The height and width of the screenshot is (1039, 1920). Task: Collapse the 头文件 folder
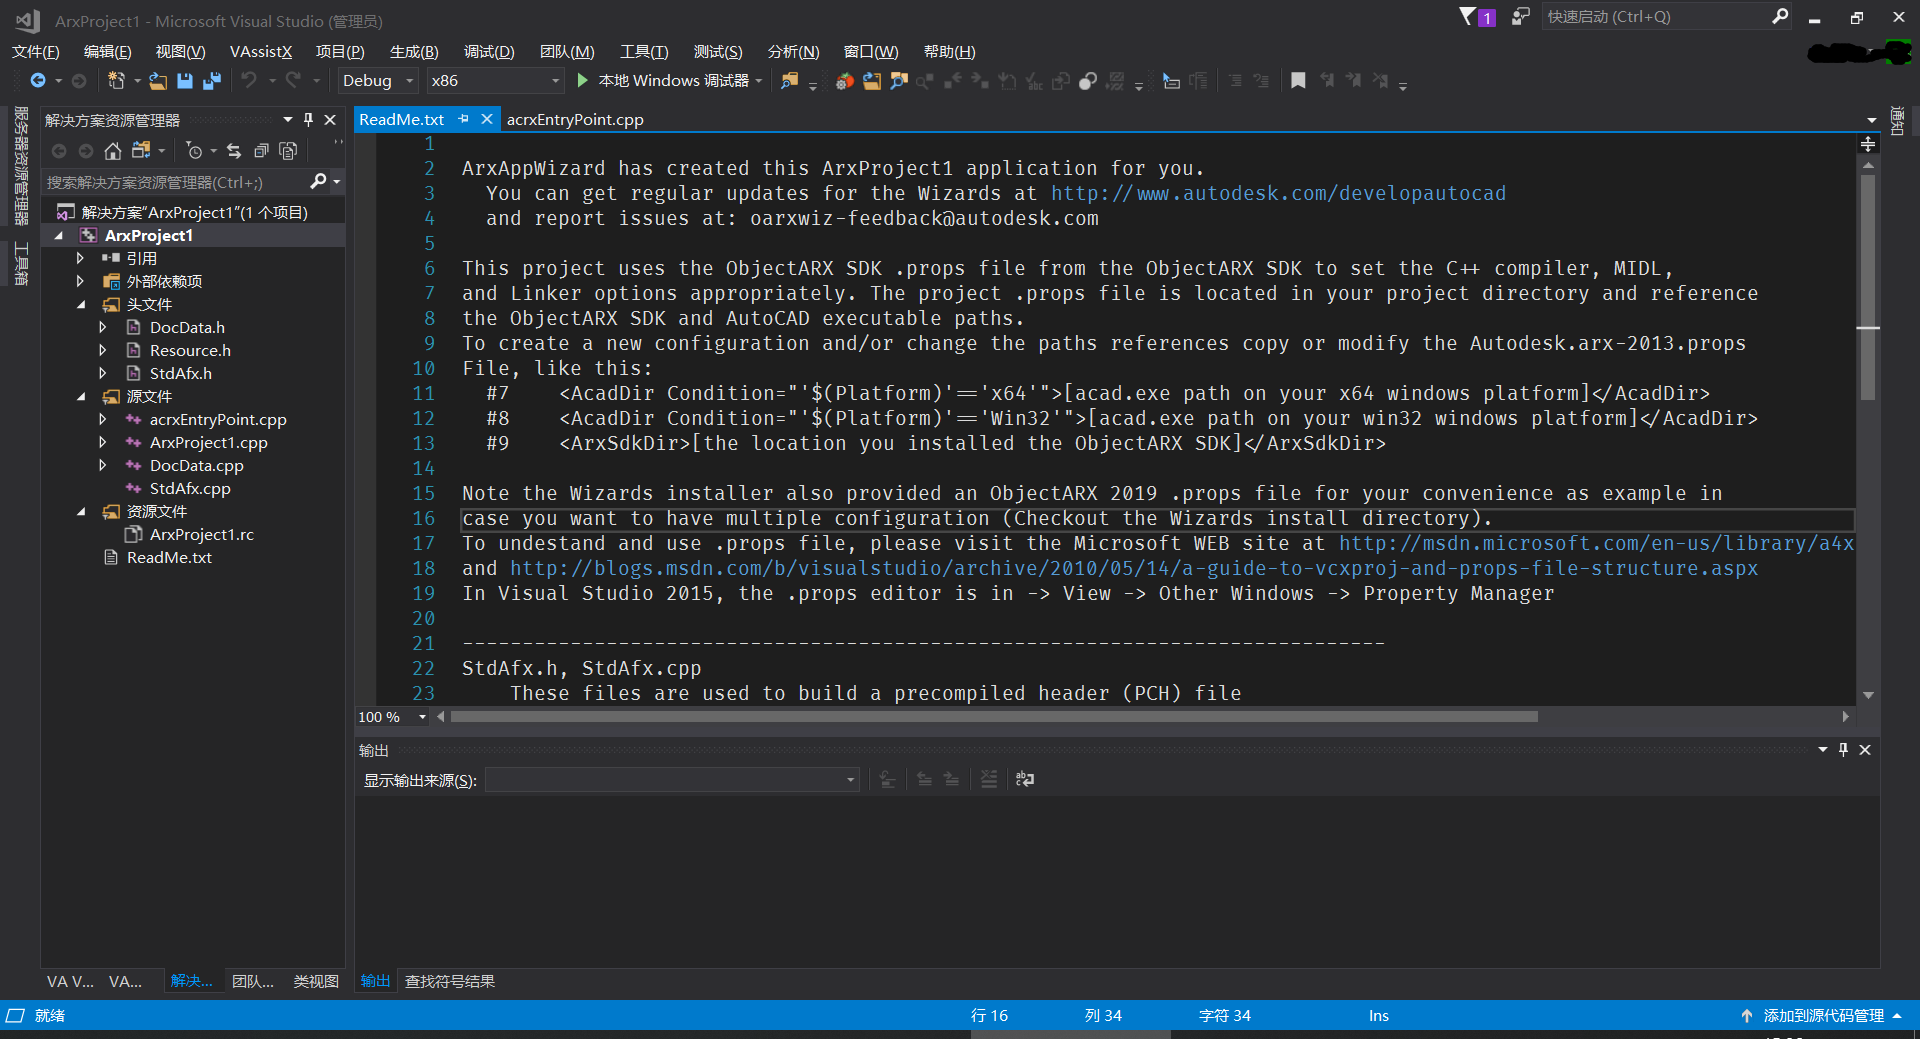pos(81,305)
